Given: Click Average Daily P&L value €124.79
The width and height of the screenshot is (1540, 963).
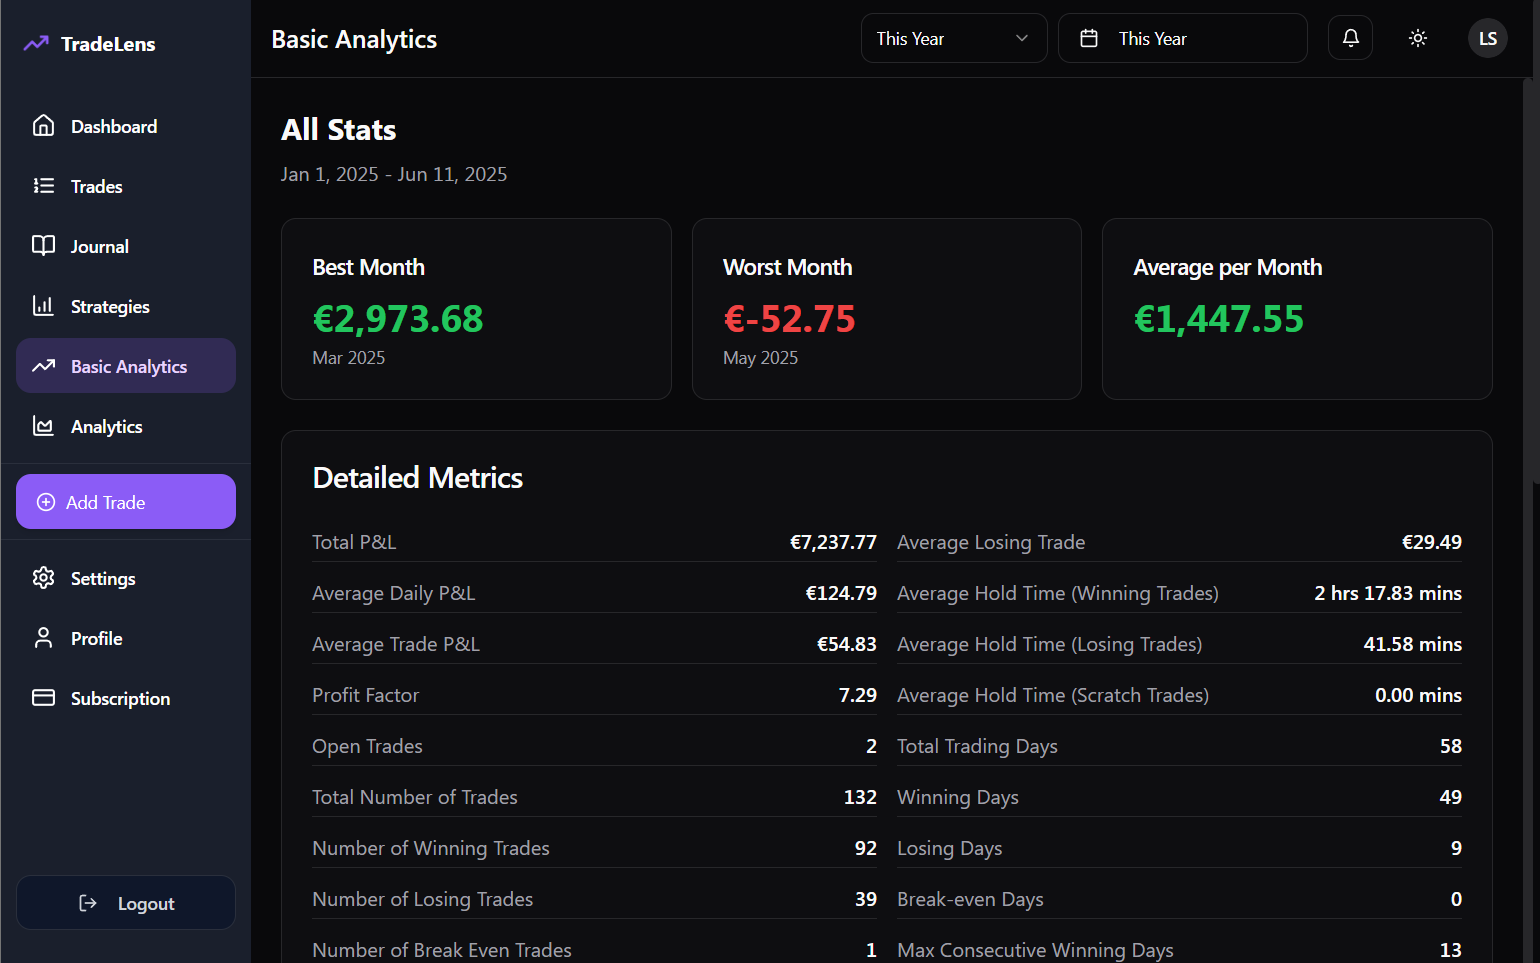Looking at the screenshot, I should click(x=841, y=593).
